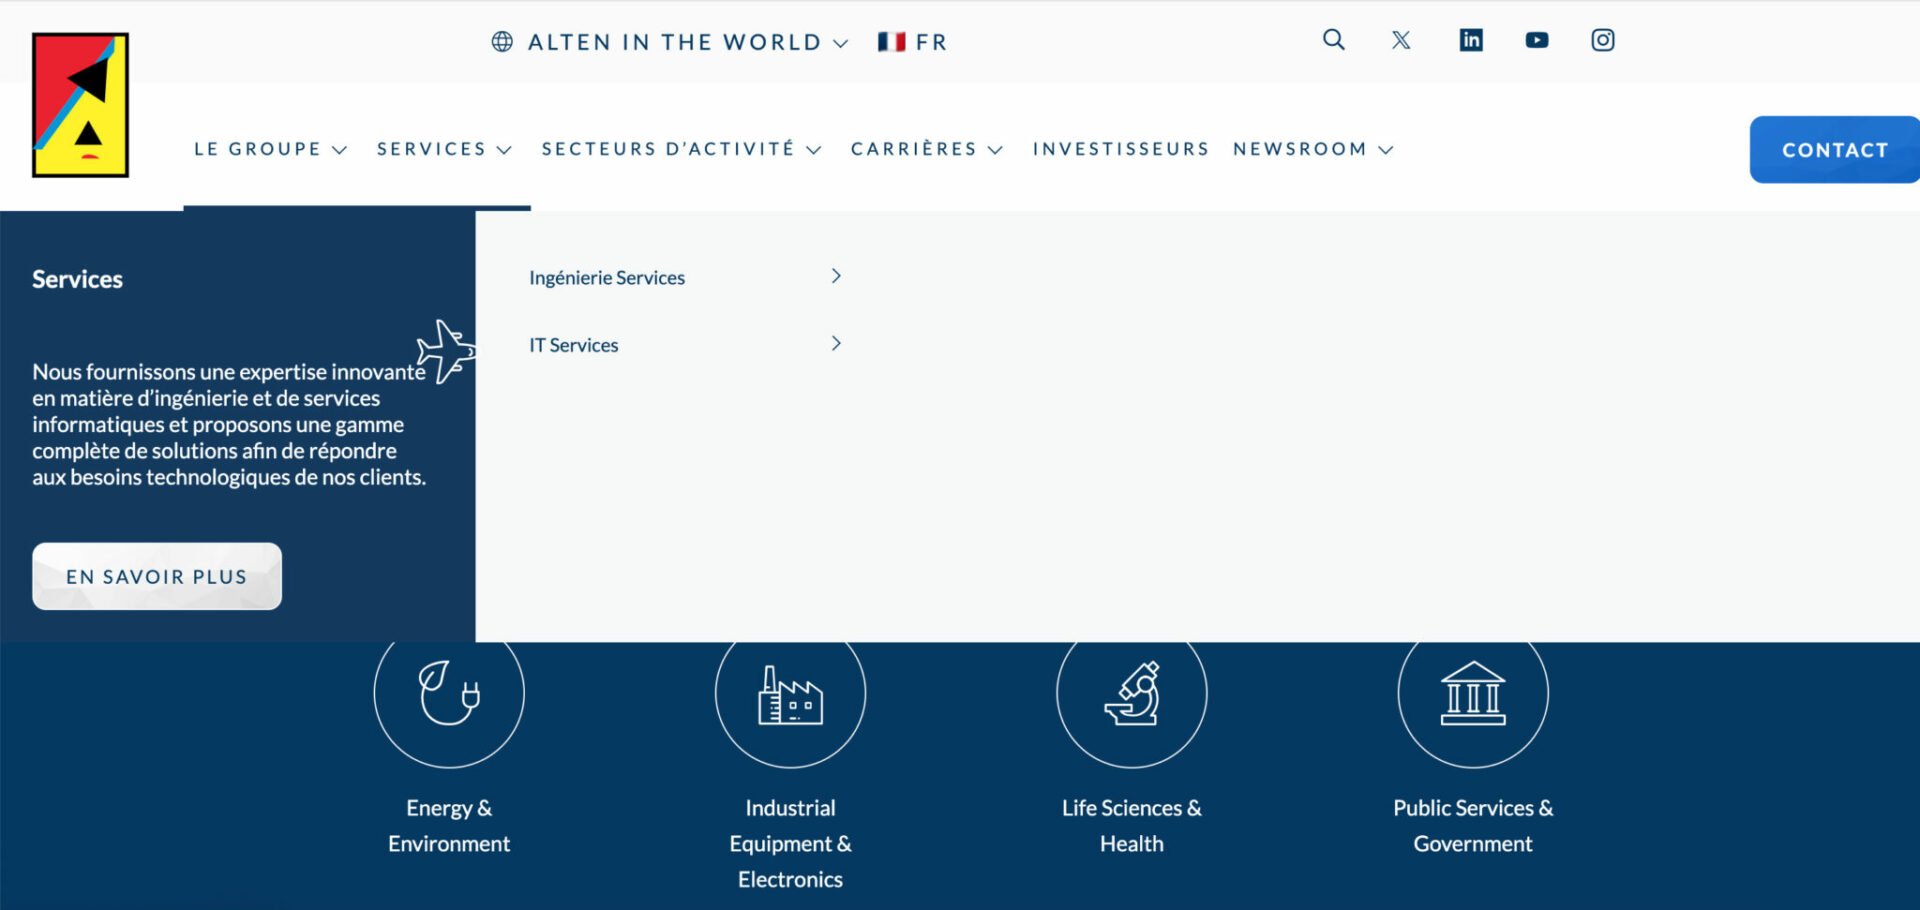The image size is (1920, 910).
Task: Click the En savoir plus button
Action: point(157,576)
